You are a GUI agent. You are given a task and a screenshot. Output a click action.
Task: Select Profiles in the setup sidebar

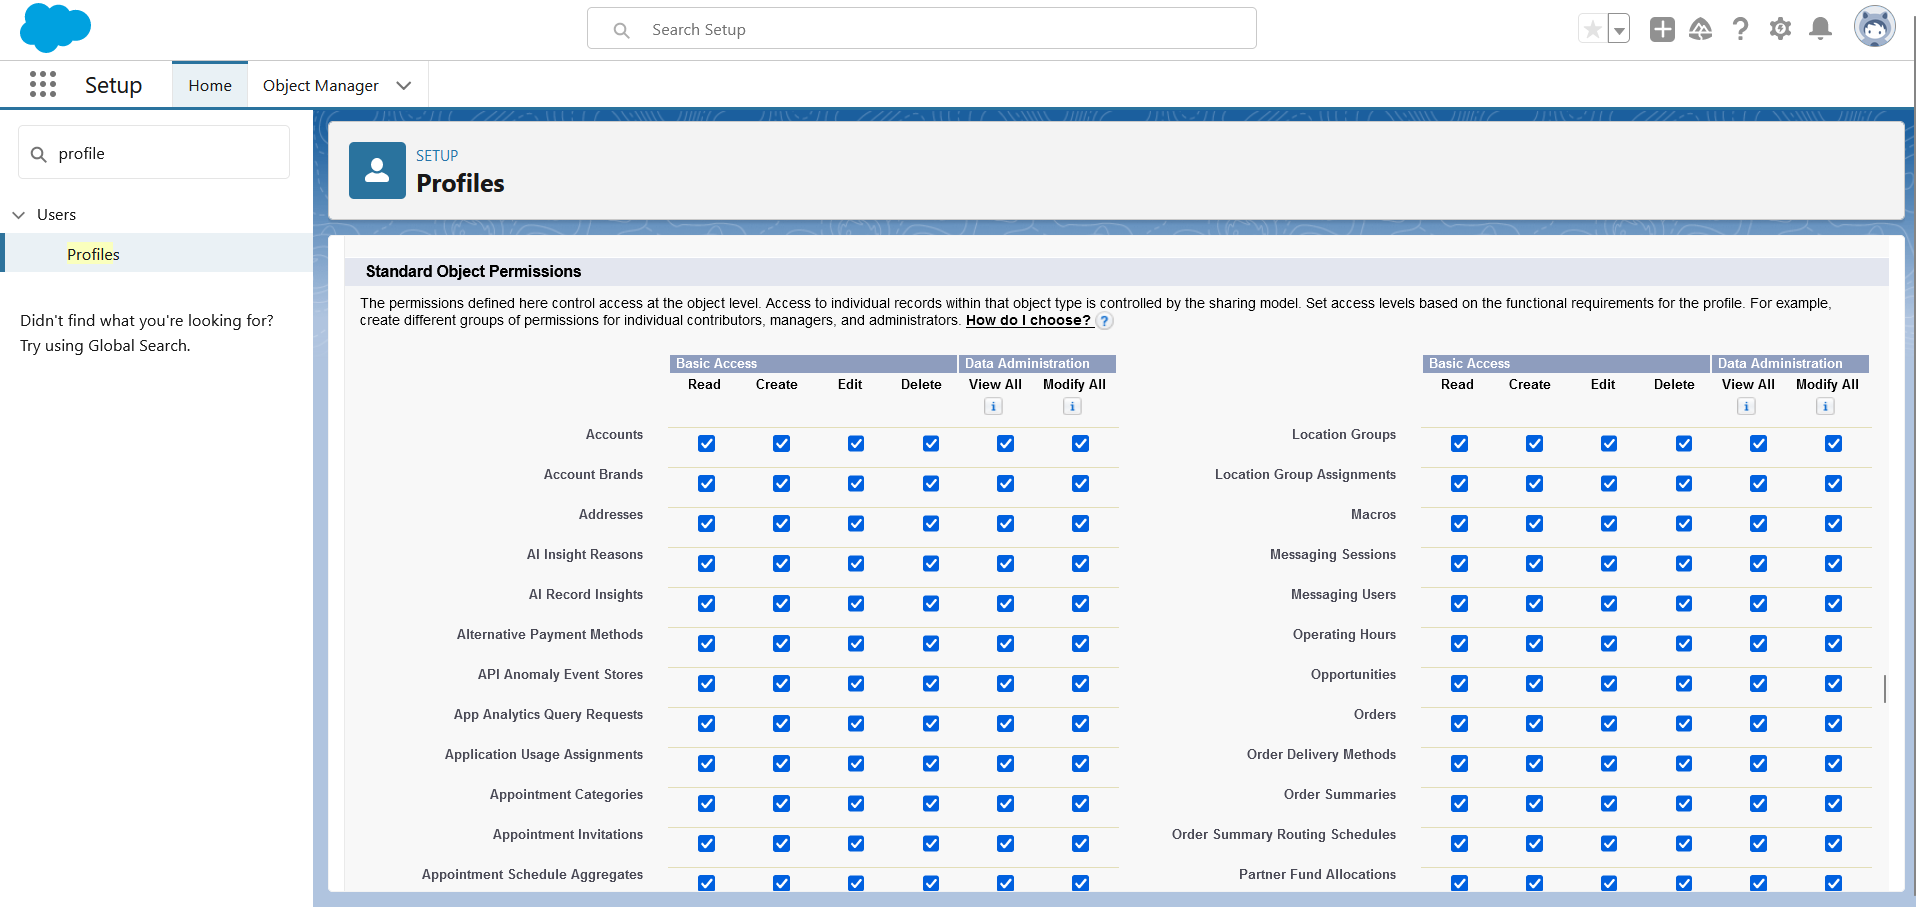point(93,255)
